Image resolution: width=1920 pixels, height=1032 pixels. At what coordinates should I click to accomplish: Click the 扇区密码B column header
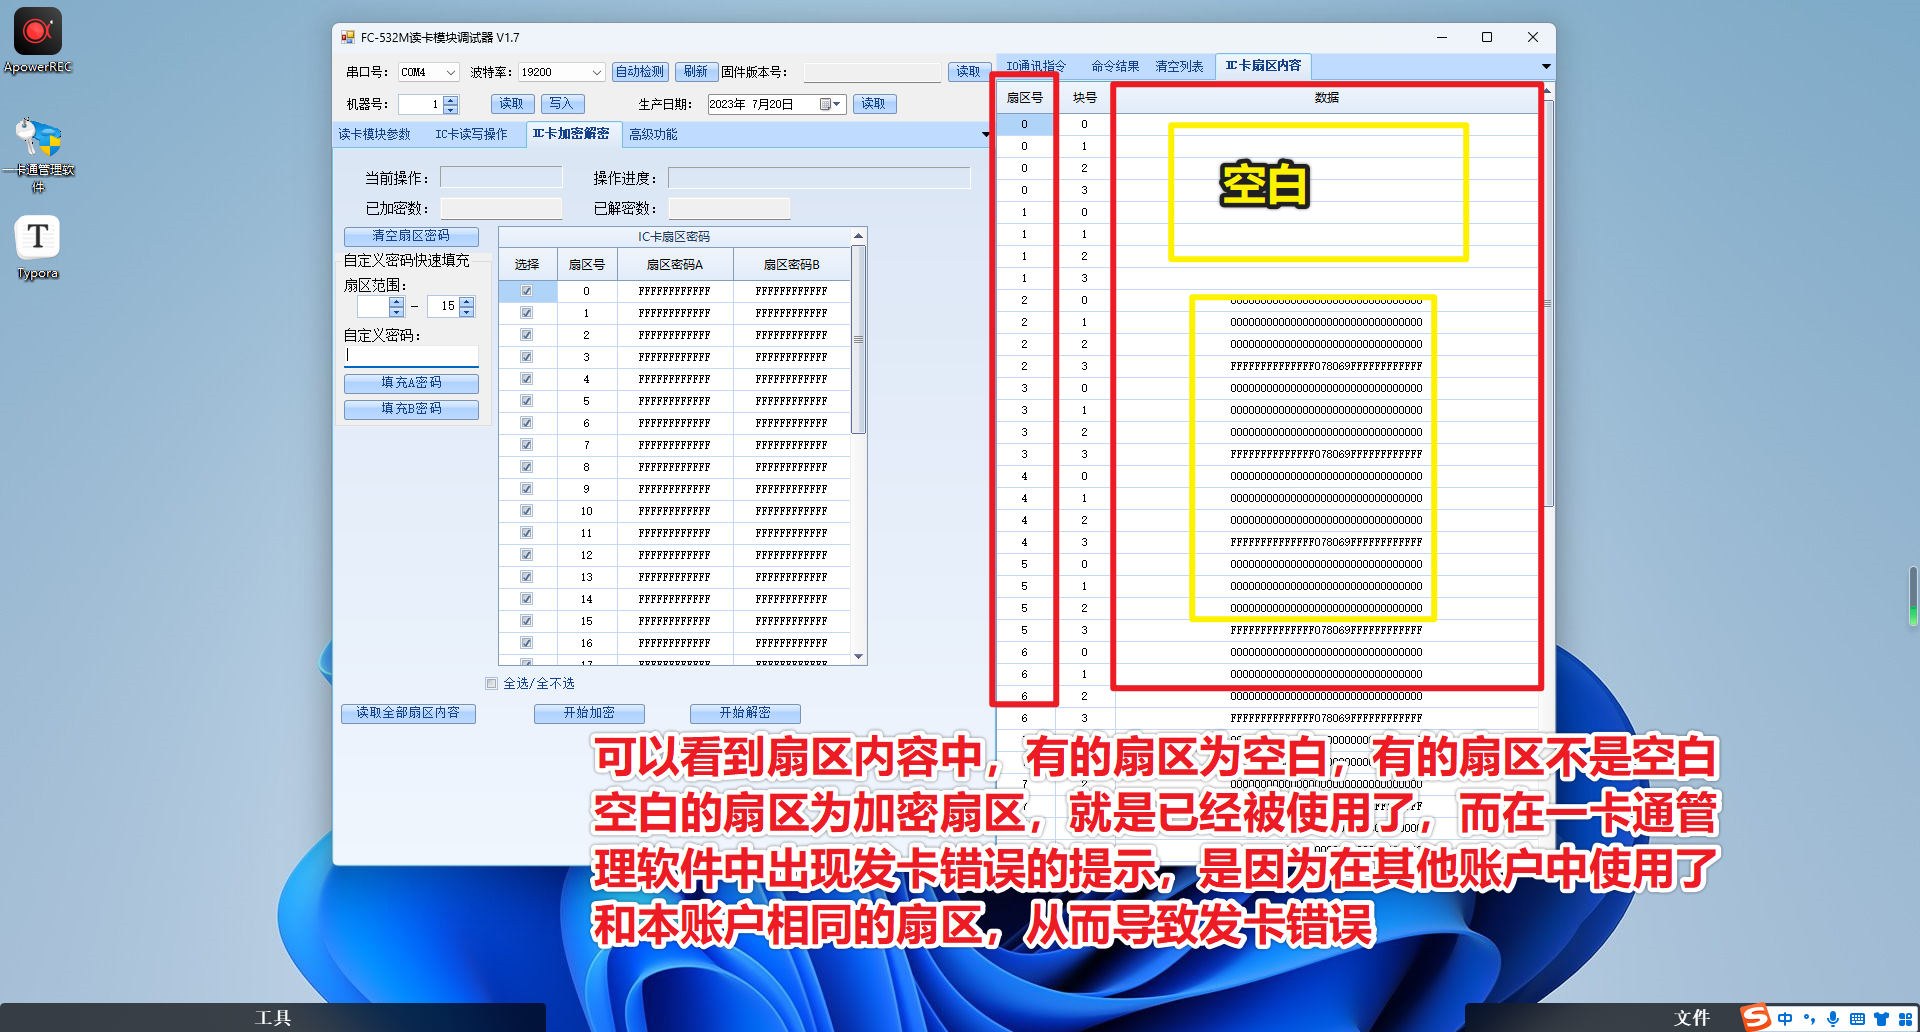click(x=792, y=265)
